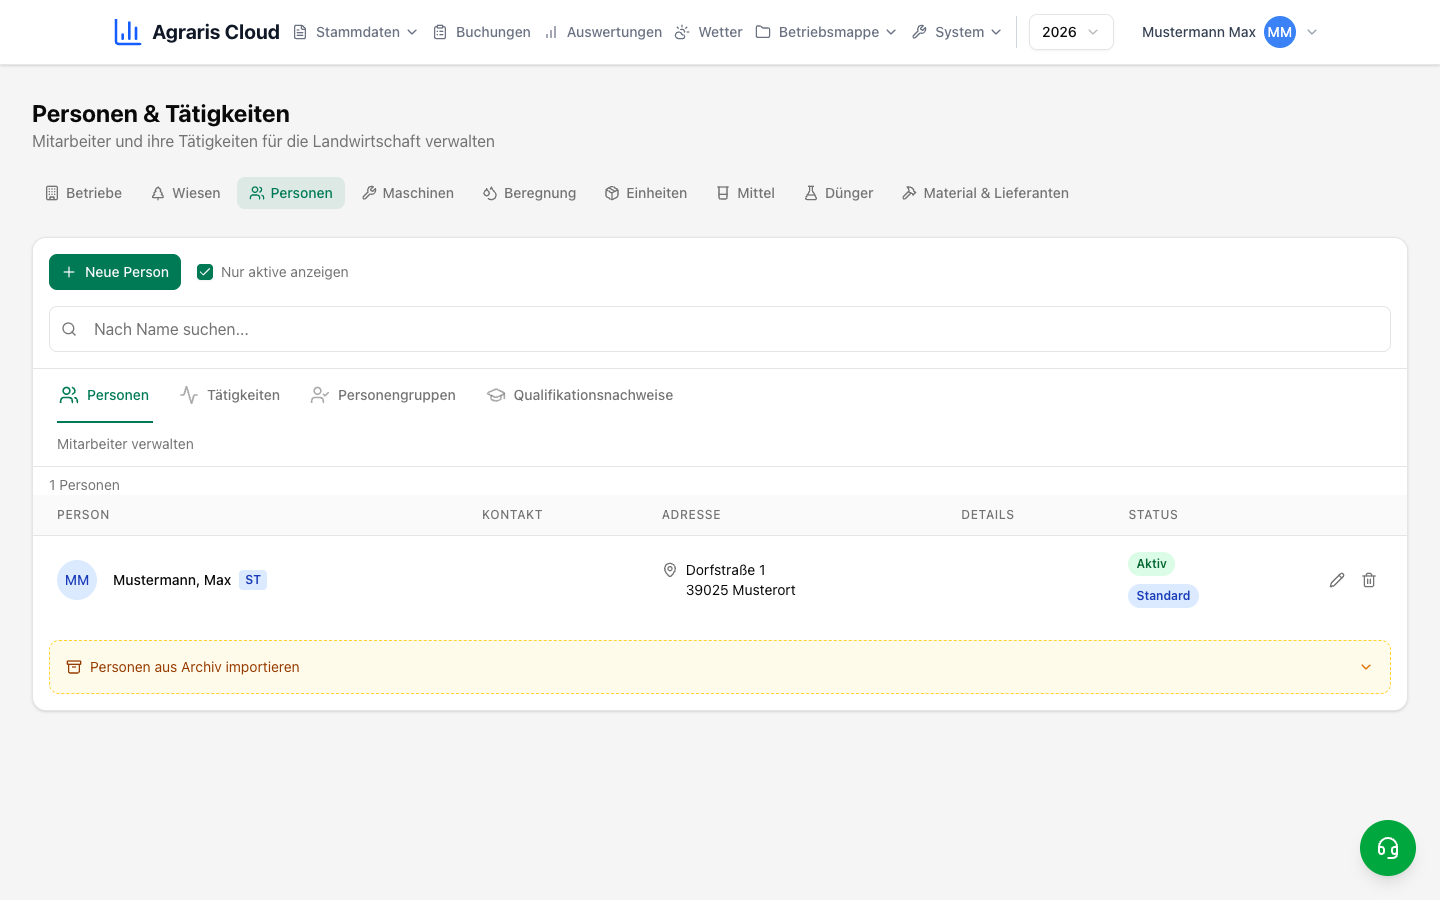Select the Personen tab in the category bar
The image size is (1440, 900).
pos(291,193)
